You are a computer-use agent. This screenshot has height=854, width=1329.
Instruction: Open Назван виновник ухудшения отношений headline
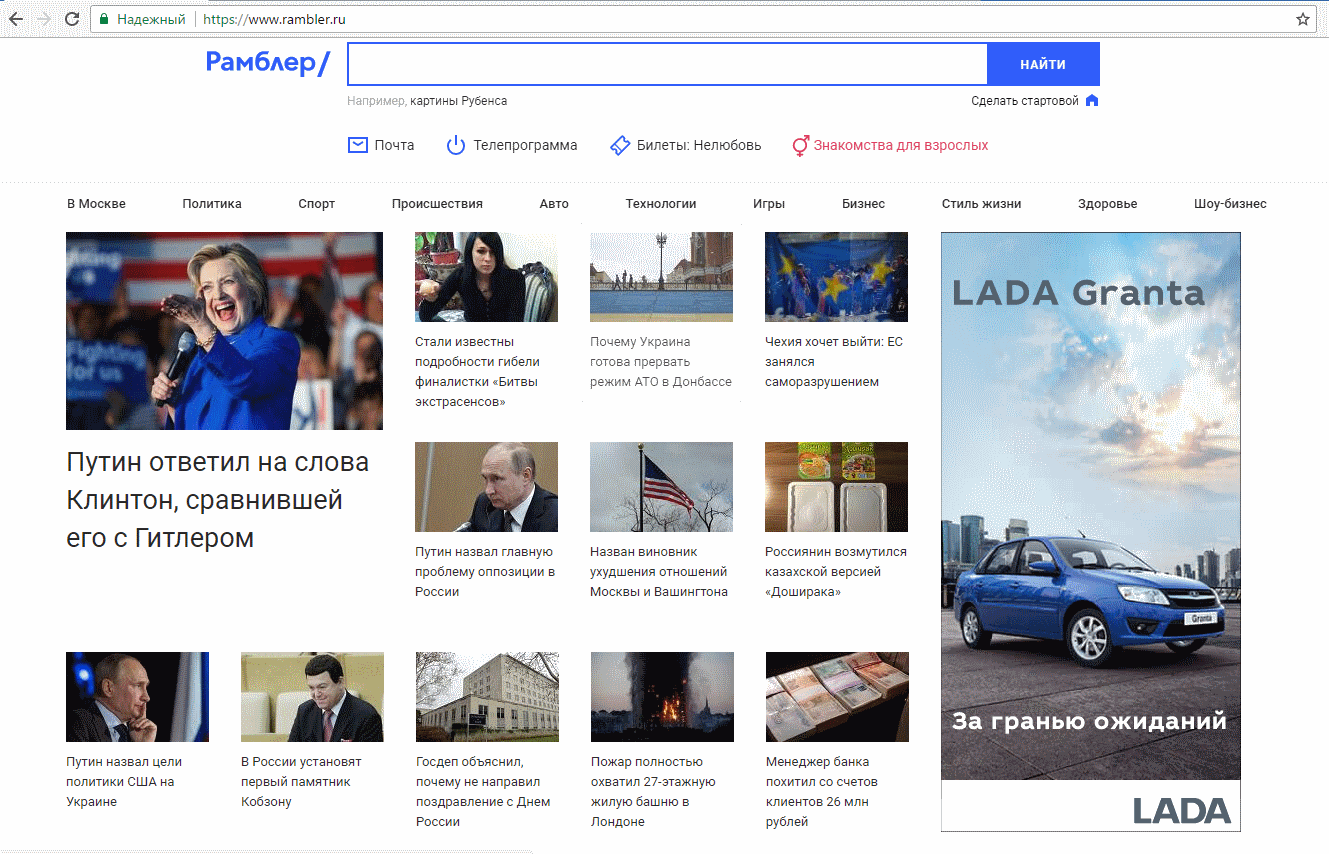coord(659,572)
